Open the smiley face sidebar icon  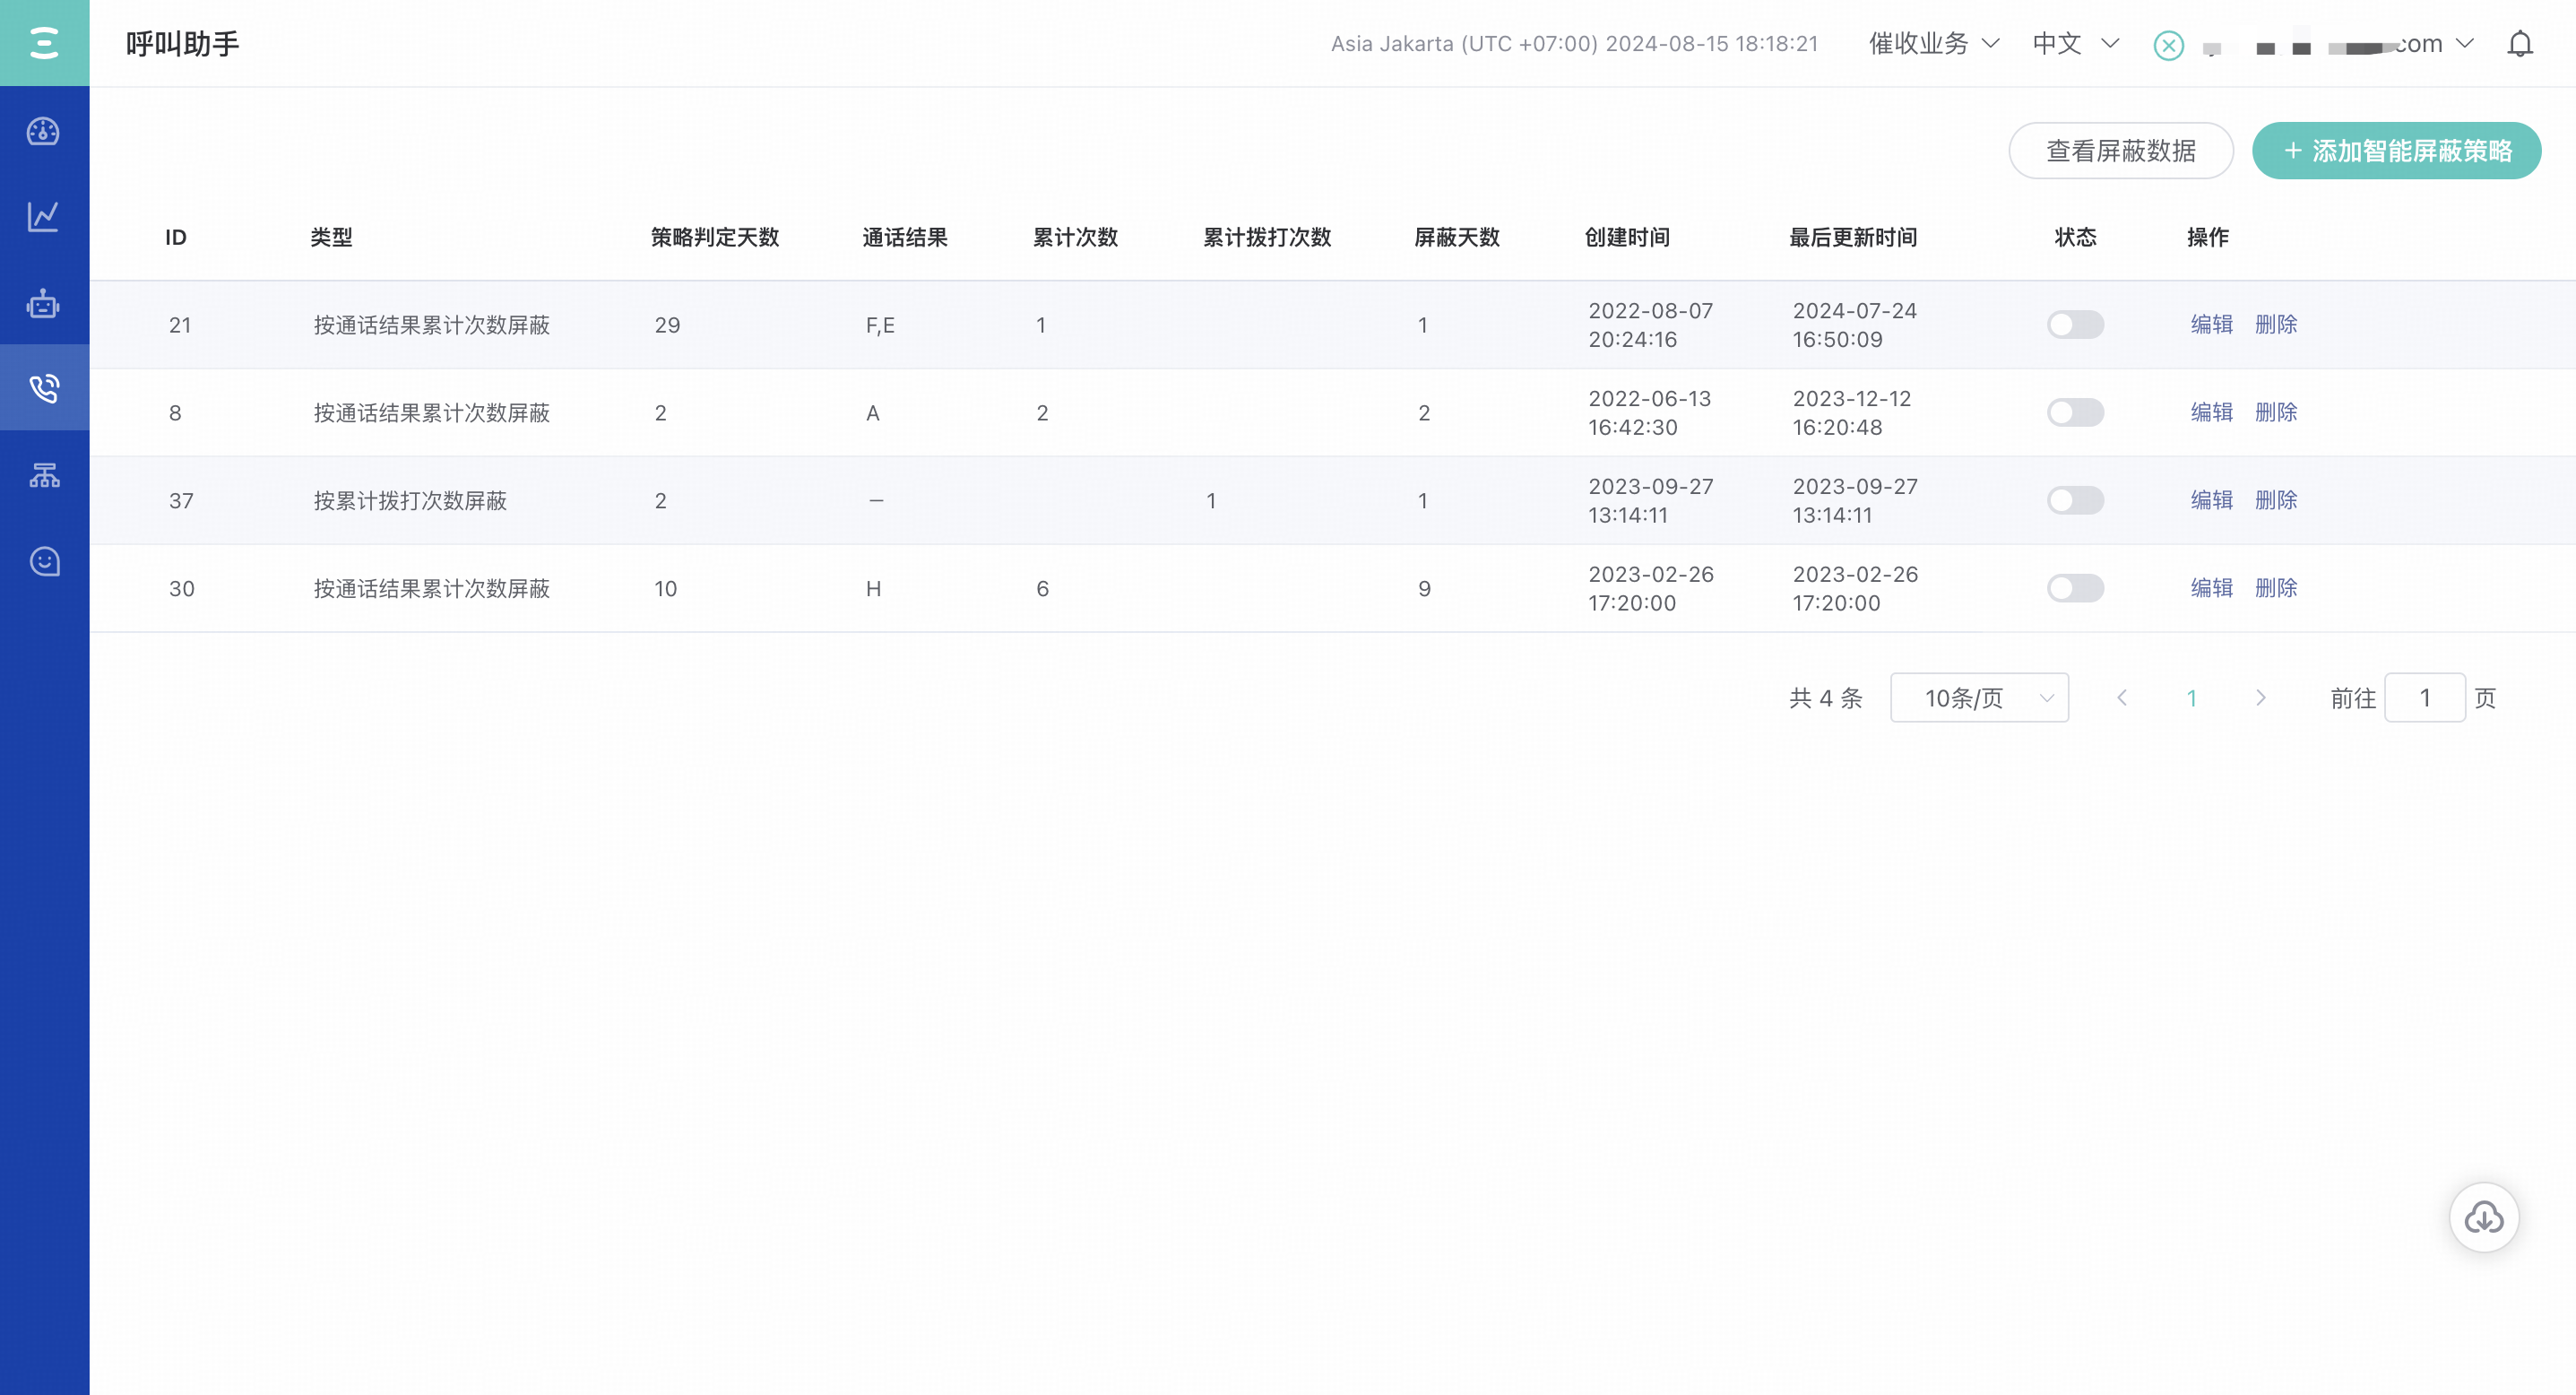click(43, 561)
